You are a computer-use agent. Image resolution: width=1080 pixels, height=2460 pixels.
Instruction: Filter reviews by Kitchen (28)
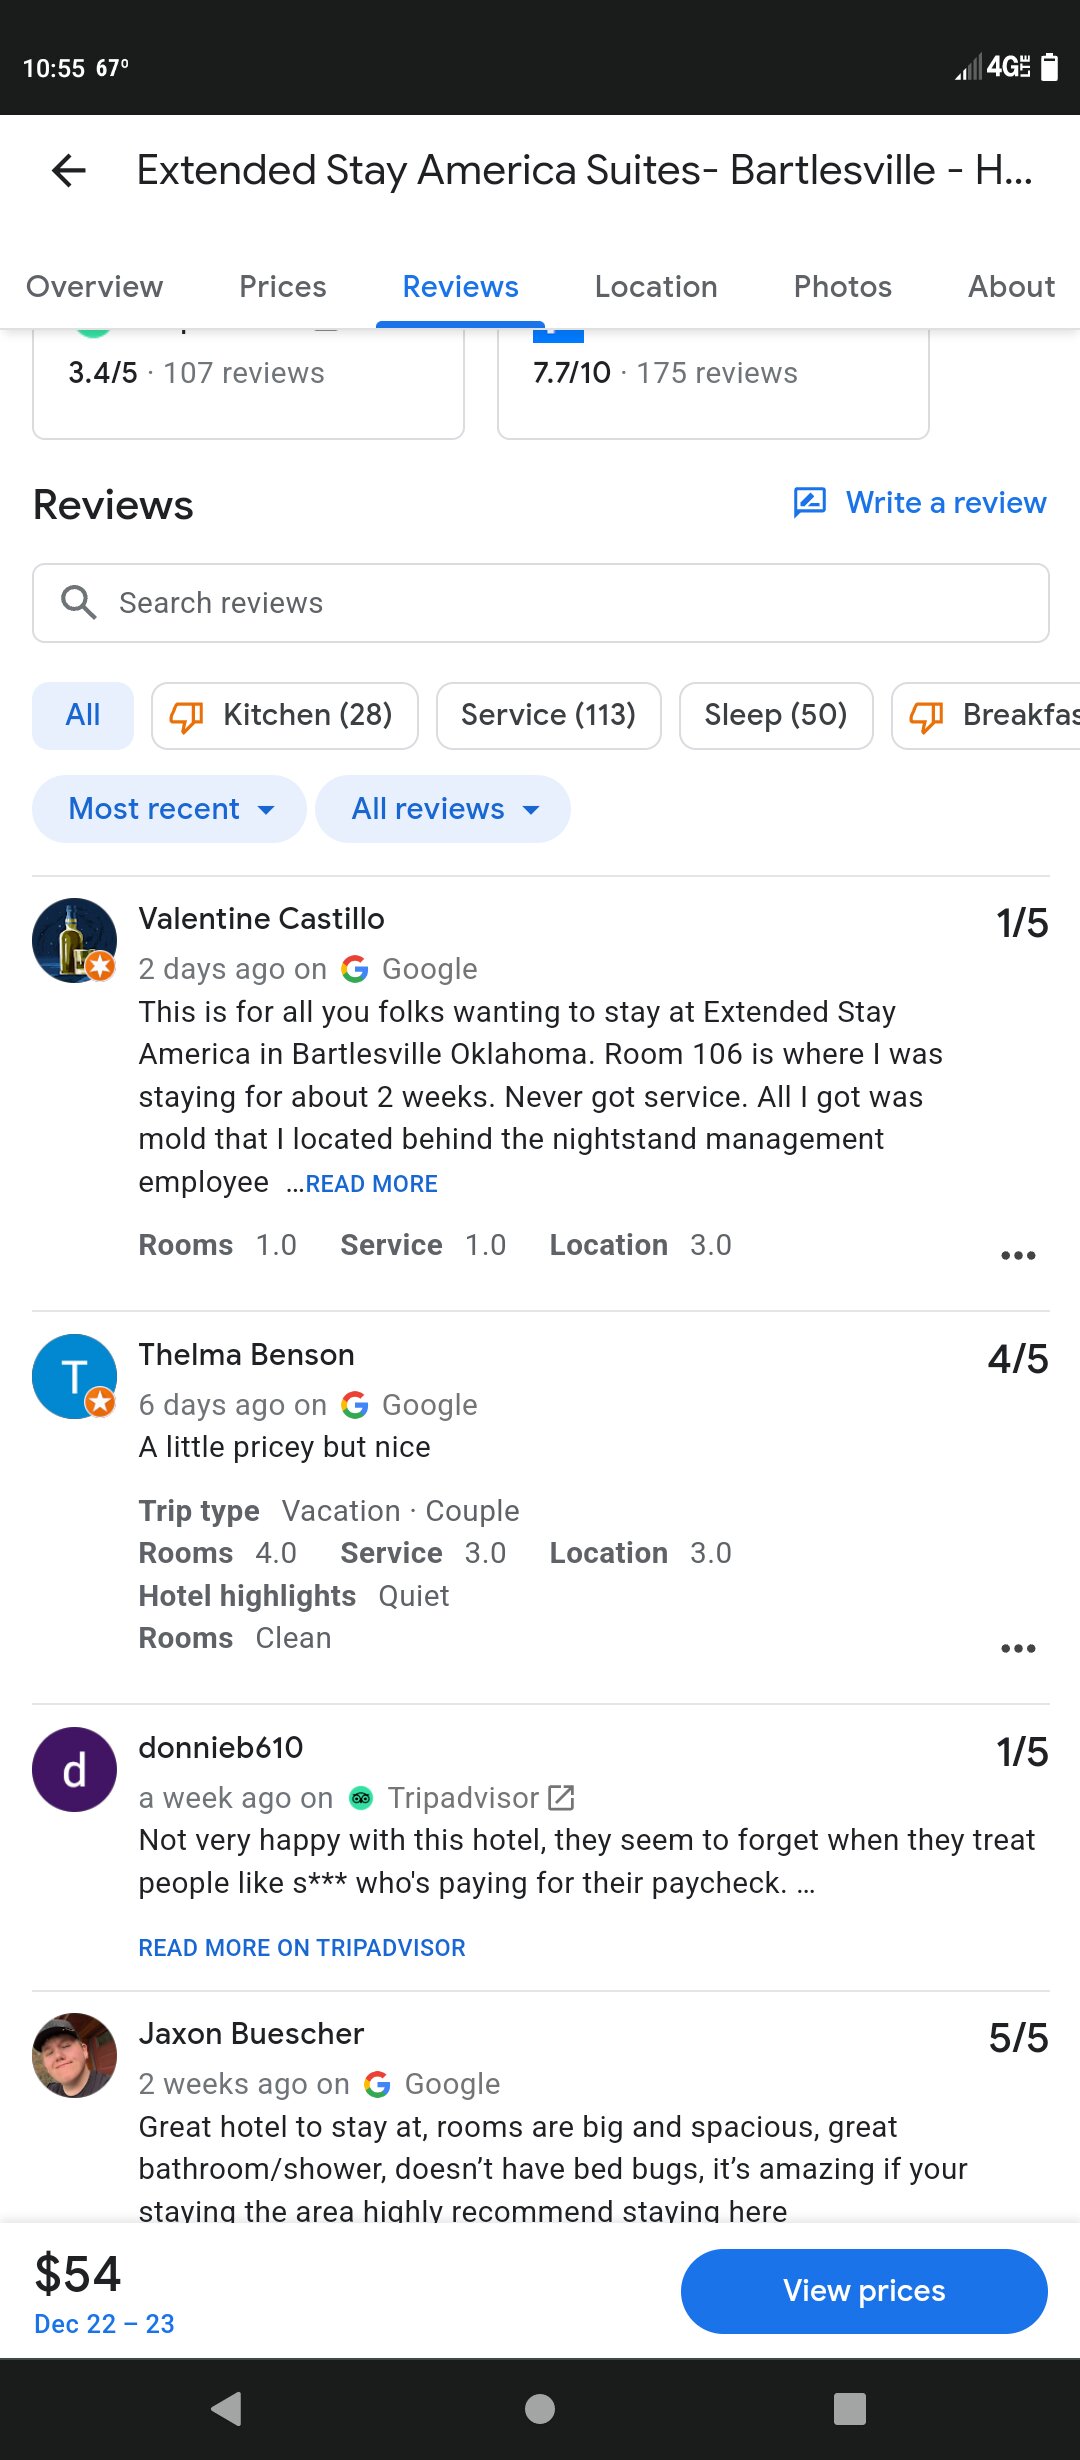(285, 715)
